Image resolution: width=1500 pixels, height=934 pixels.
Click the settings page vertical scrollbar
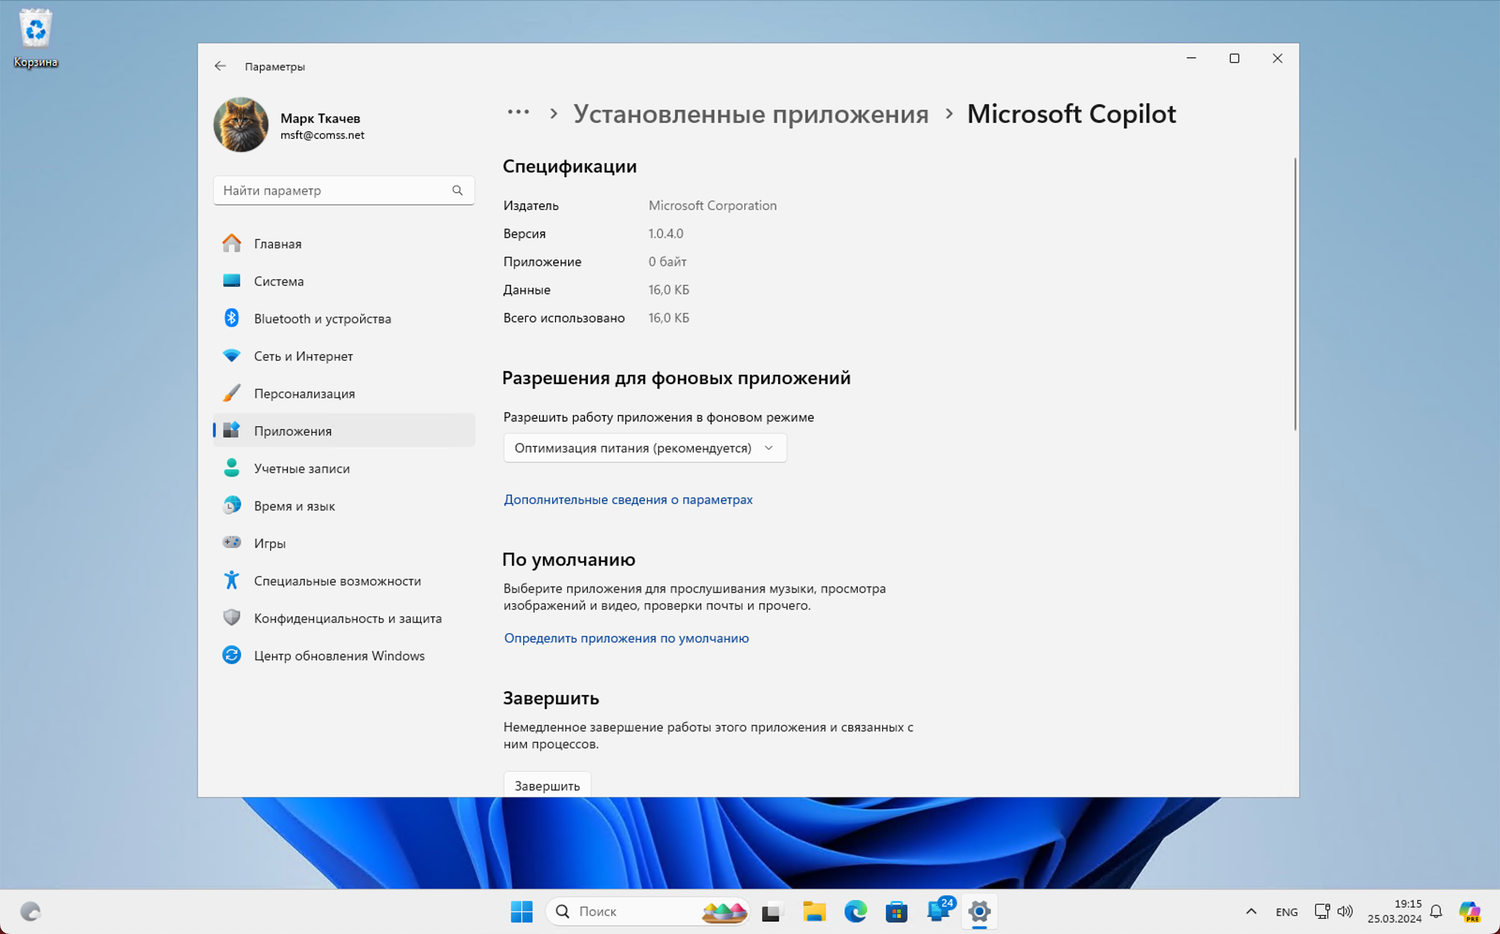tap(1295, 294)
